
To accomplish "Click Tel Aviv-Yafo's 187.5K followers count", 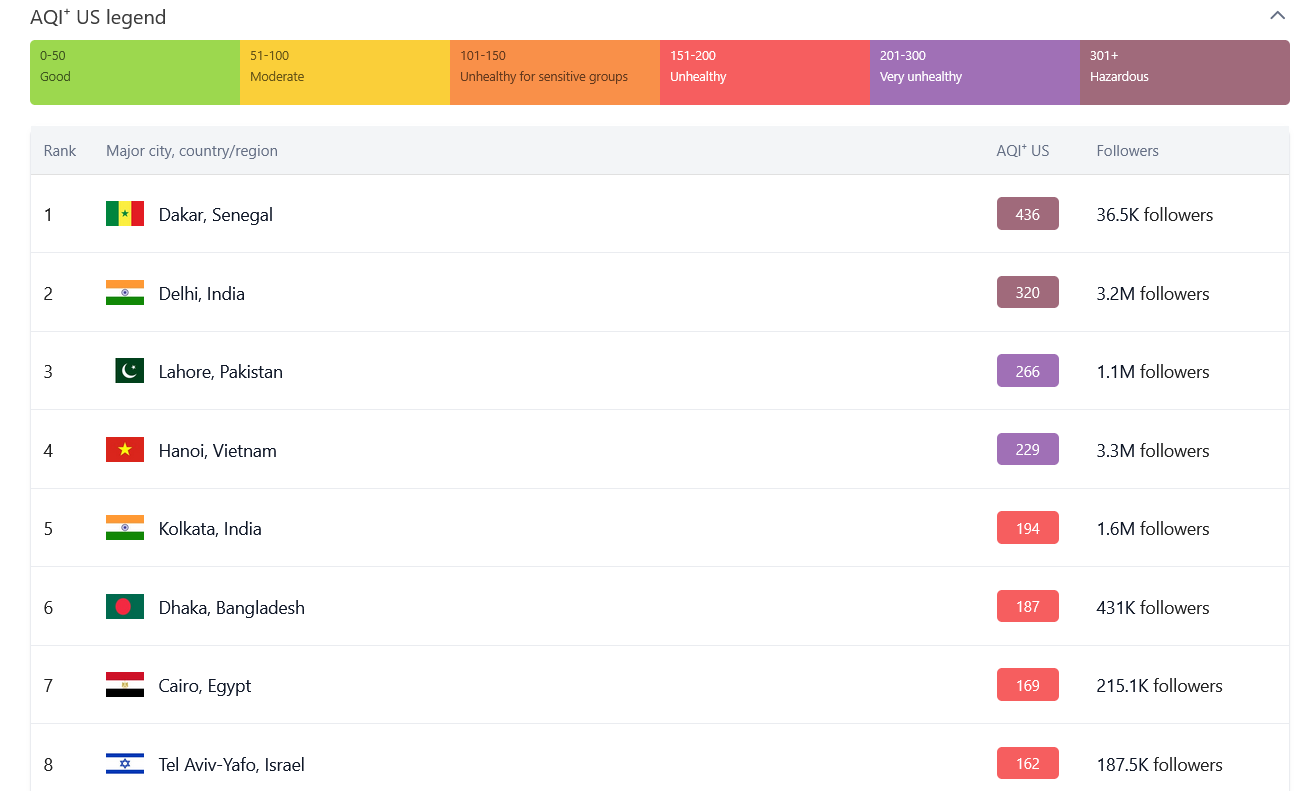I will point(1160,765).
